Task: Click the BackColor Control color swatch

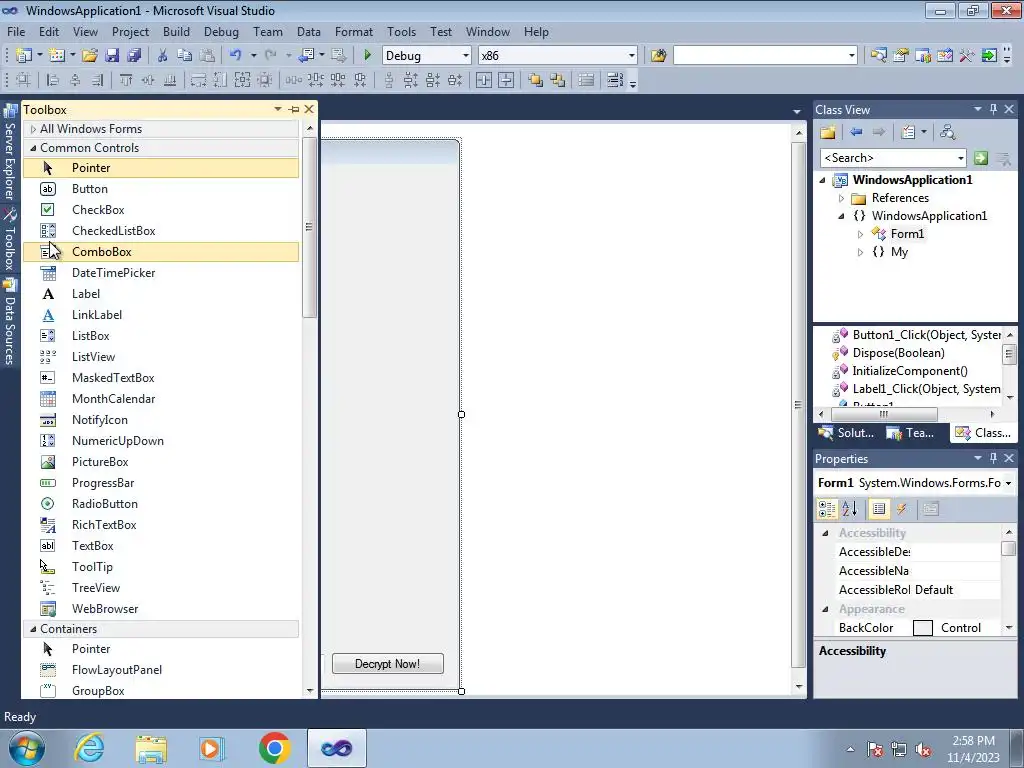Action: [922, 628]
